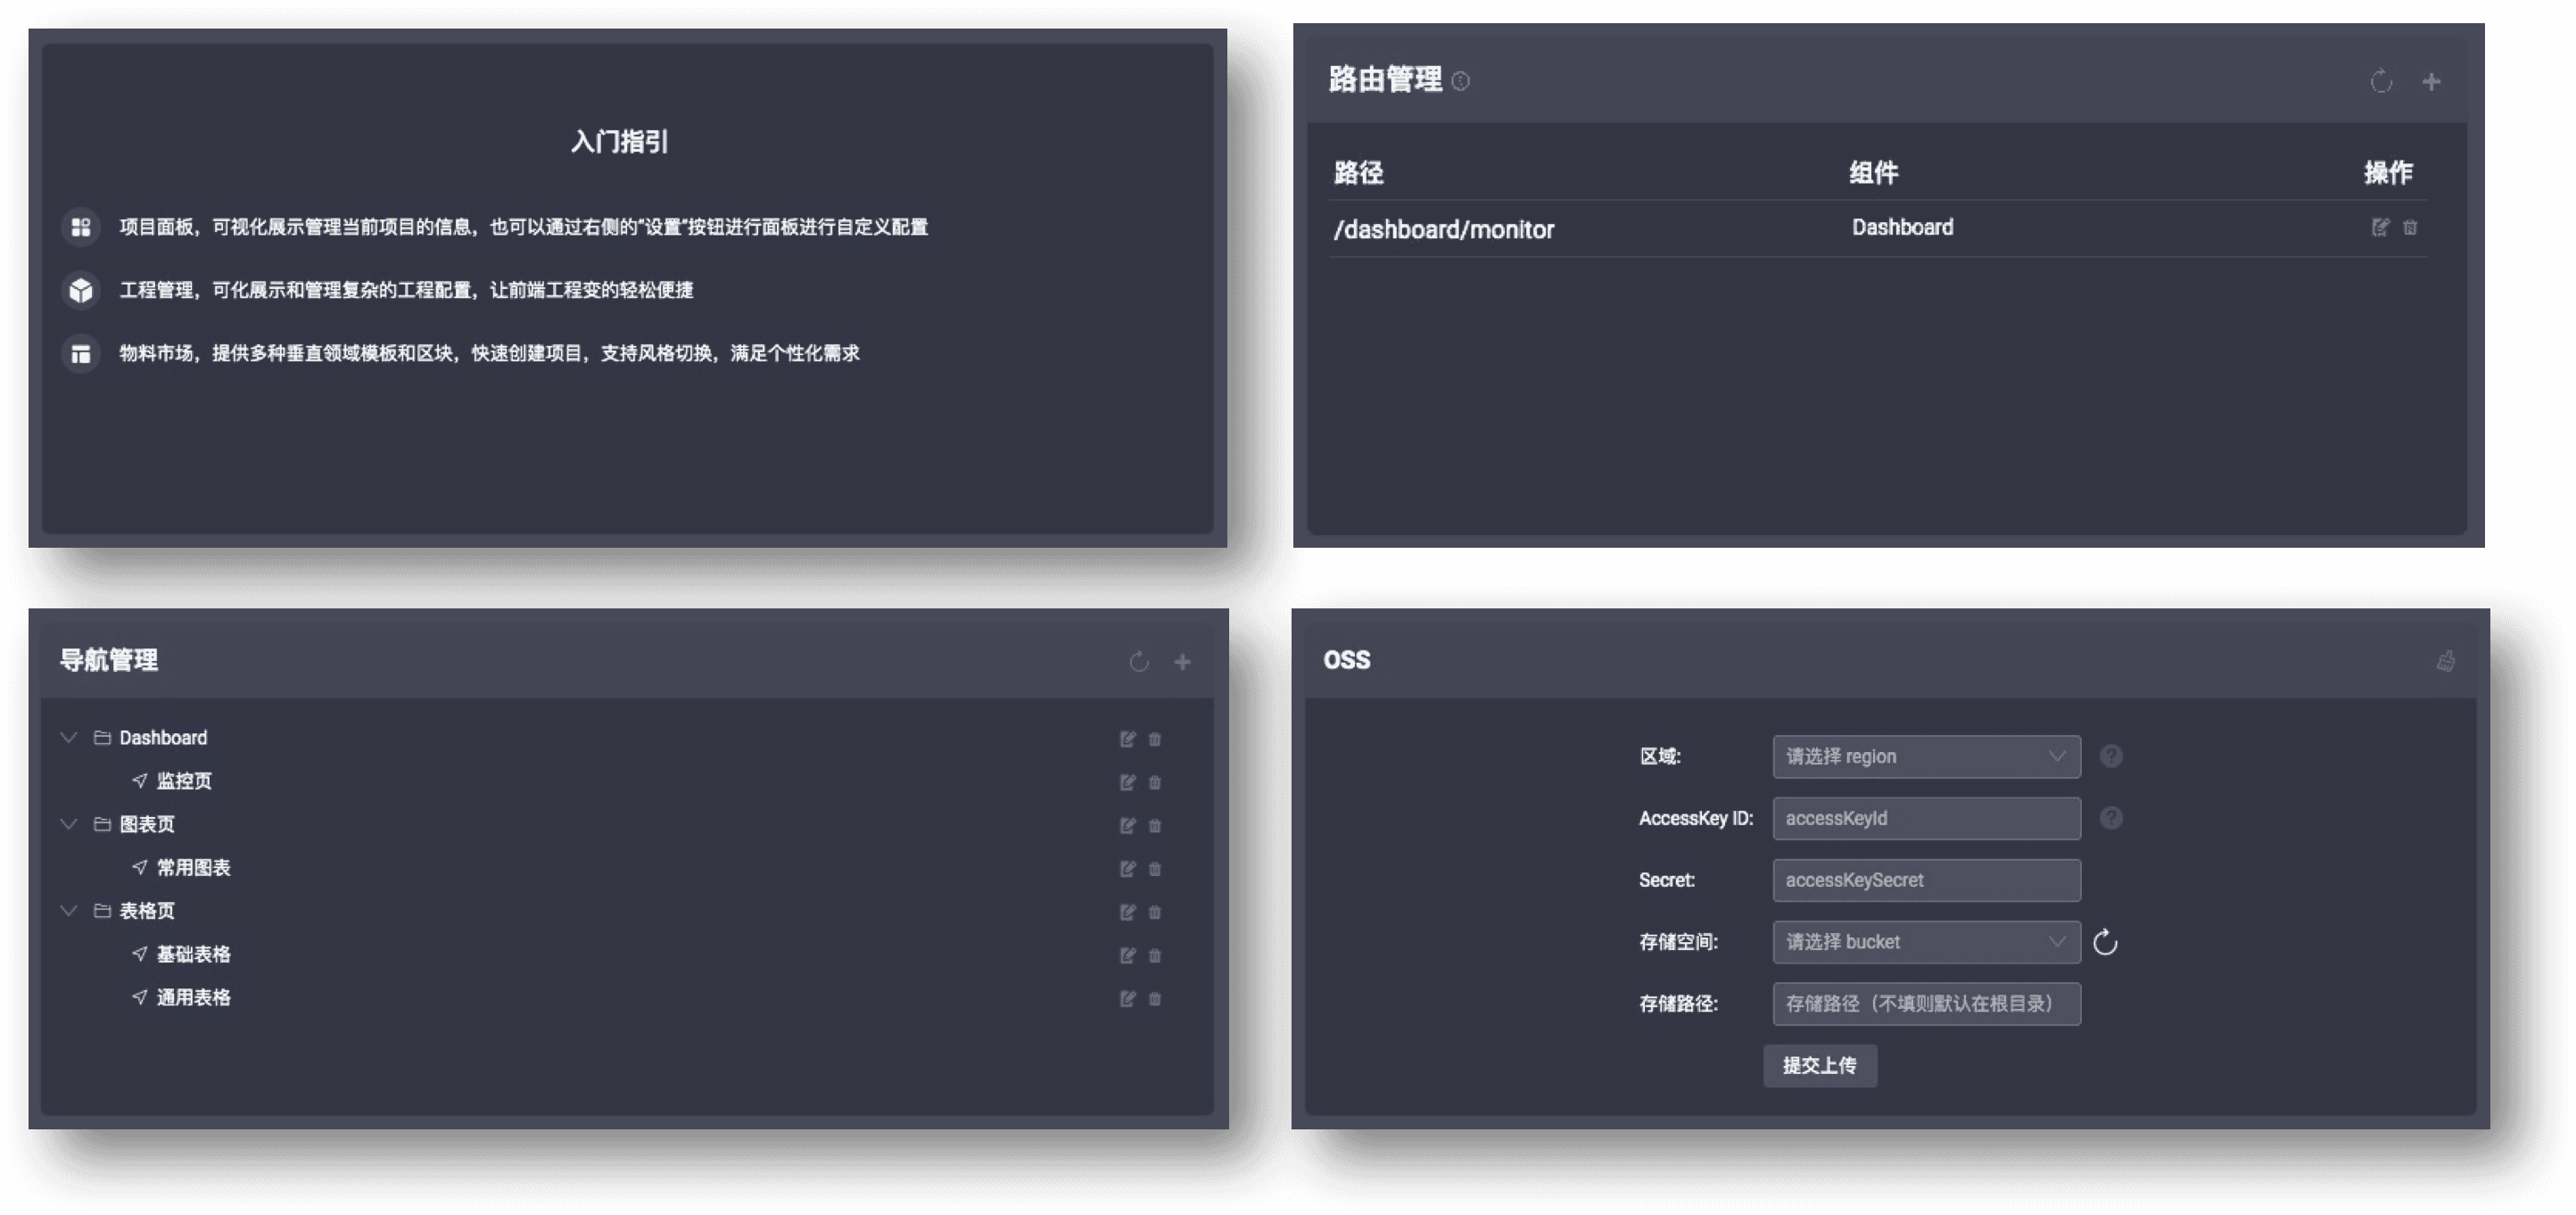
Task: Delete the 图表页 navigation folder
Action: pyautogui.click(x=1155, y=825)
